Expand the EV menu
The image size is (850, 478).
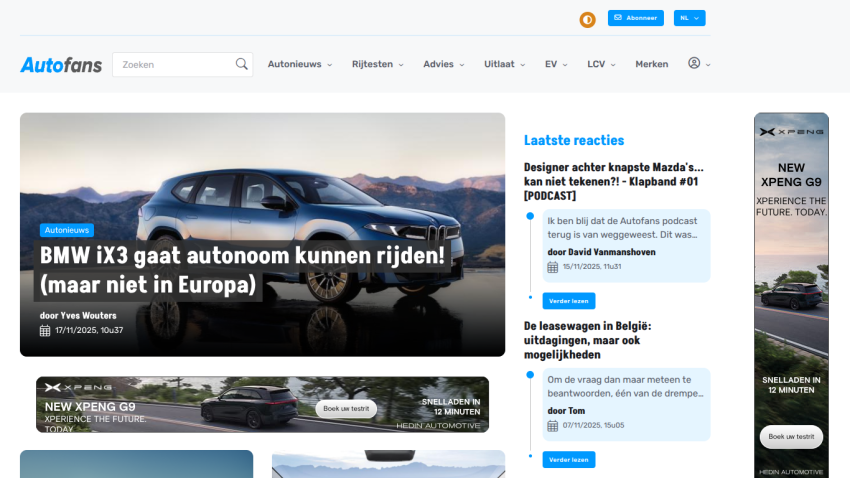(556, 64)
